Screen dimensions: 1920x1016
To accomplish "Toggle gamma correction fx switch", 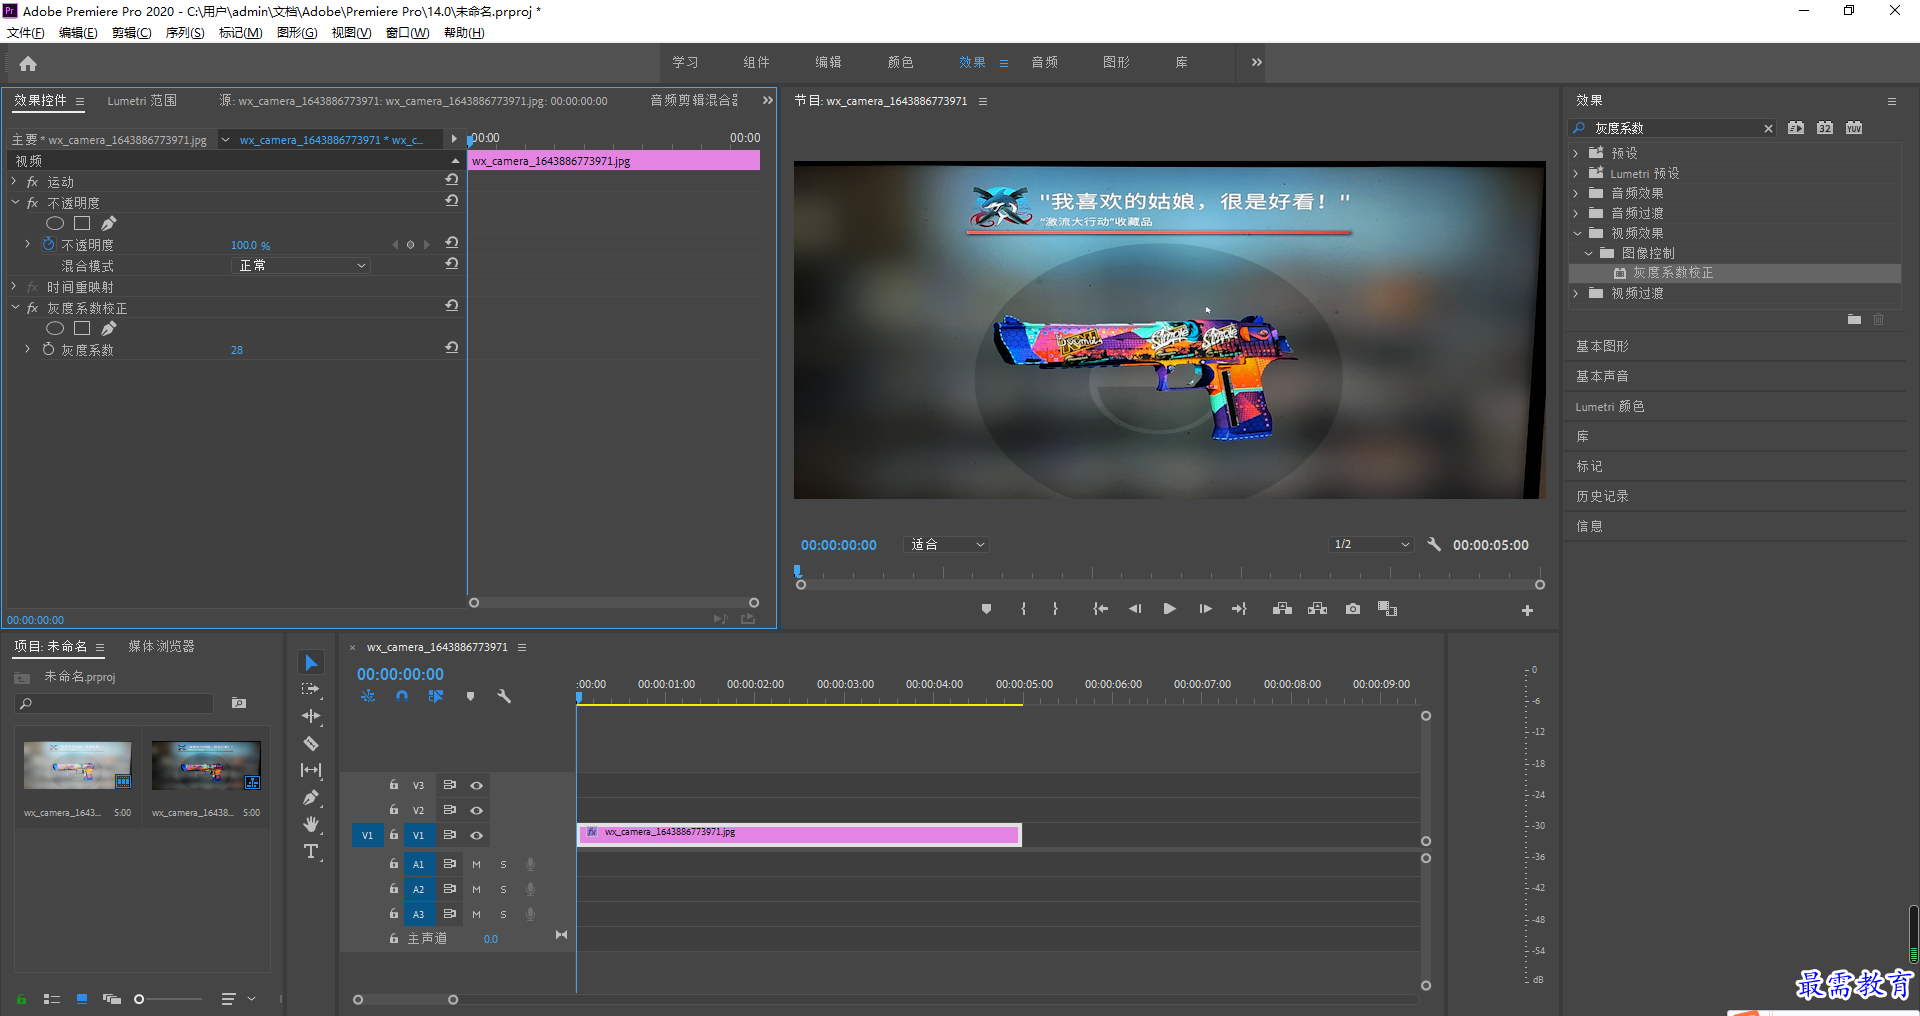I will coord(32,308).
